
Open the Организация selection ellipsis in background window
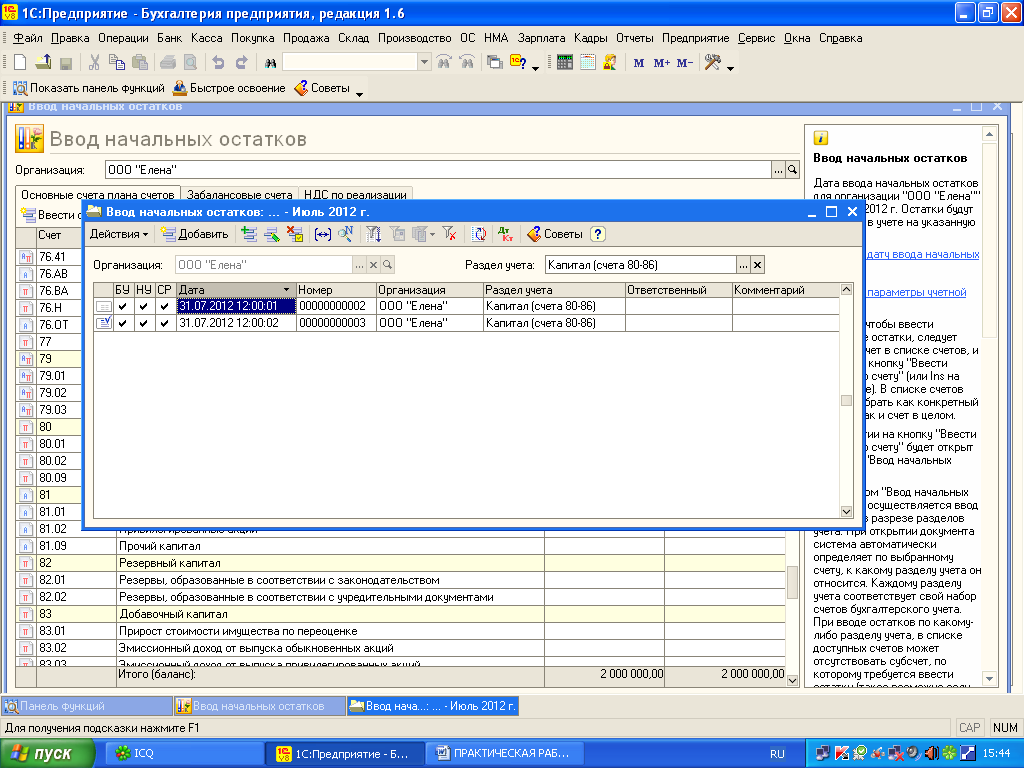[778, 170]
